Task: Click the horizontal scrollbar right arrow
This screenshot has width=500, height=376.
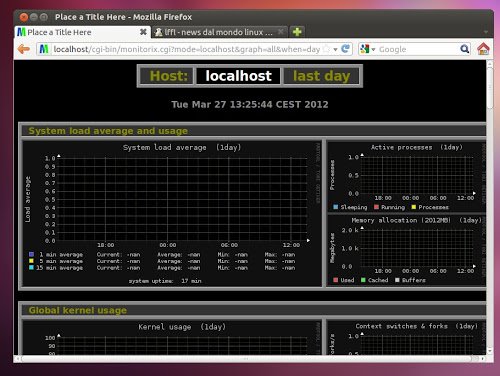Action: tap(483, 359)
